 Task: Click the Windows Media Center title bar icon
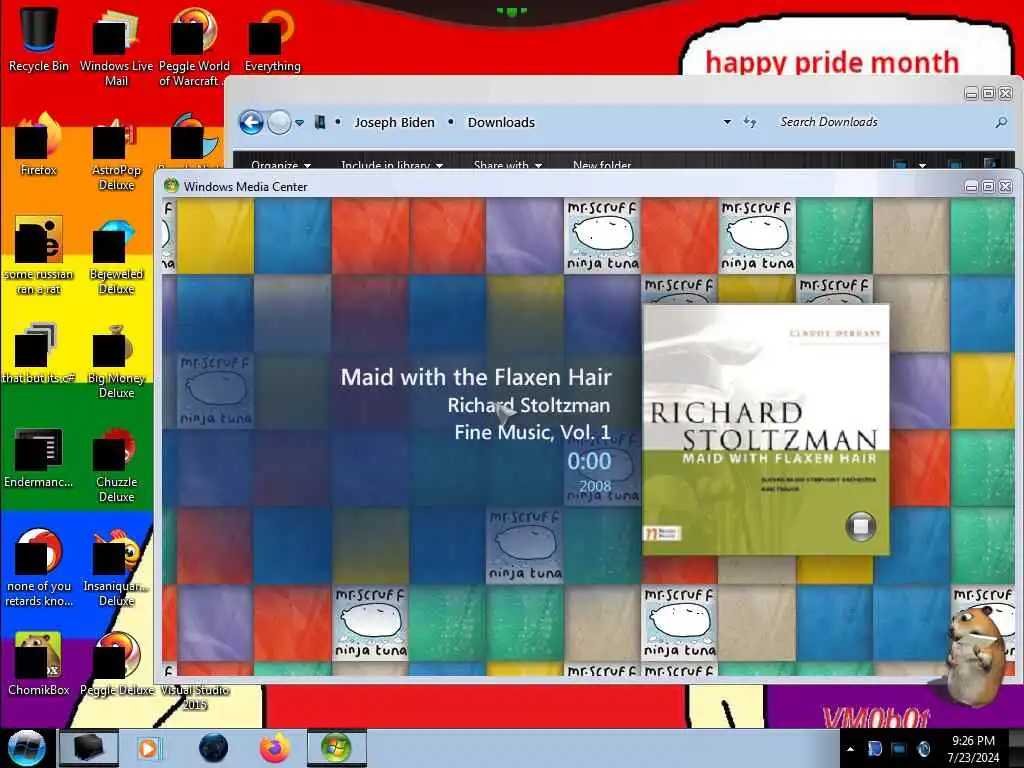(x=171, y=186)
